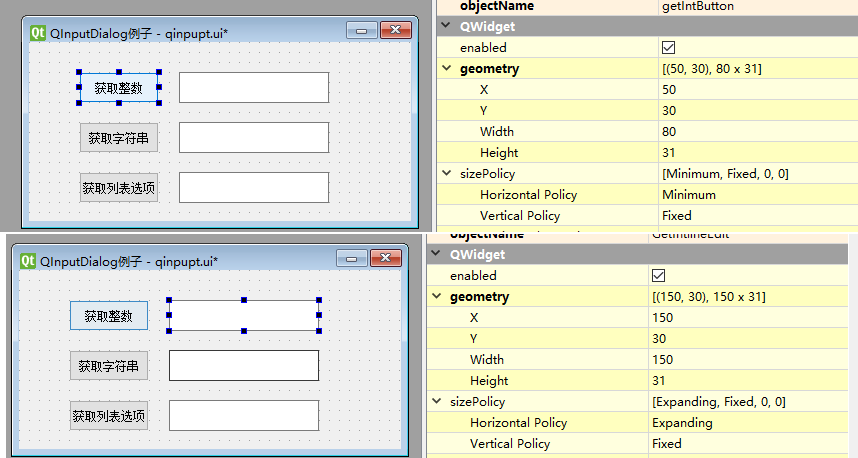Minimize the lower qinpupt.ui form window
The width and height of the screenshot is (858, 458).
(351, 259)
